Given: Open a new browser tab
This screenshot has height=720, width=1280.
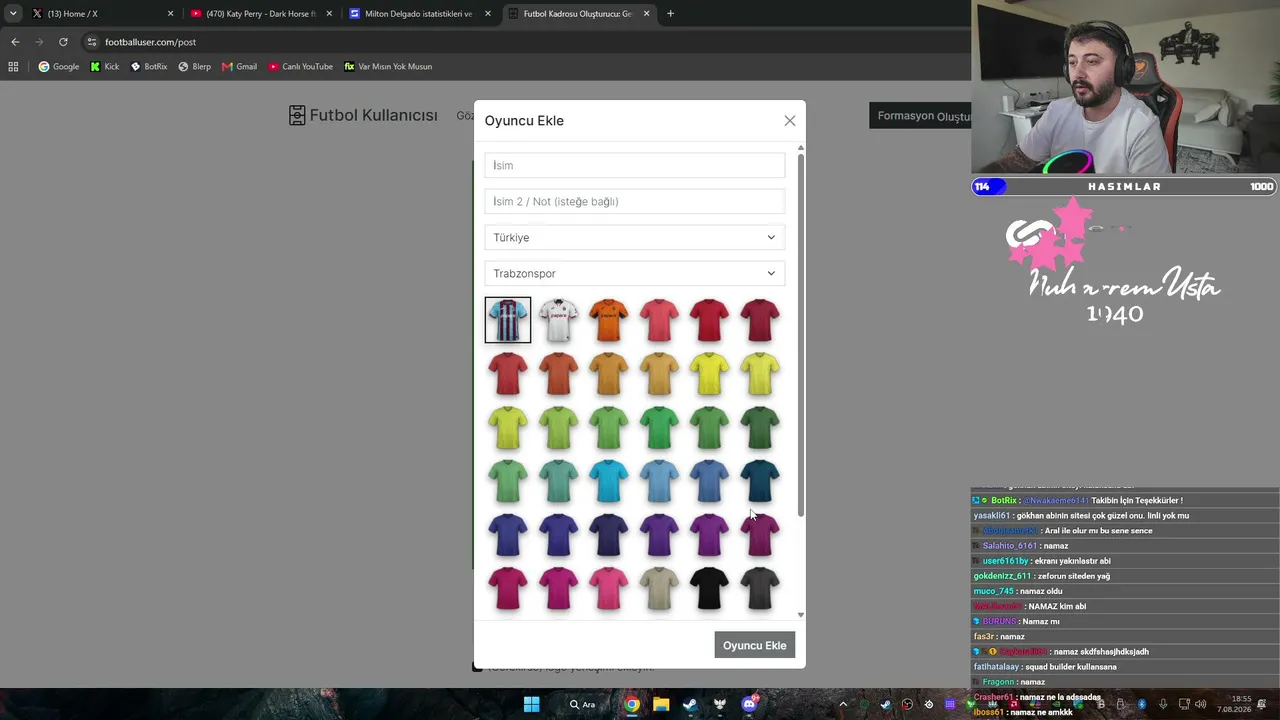Looking at the screenshot, I should 670,14.
